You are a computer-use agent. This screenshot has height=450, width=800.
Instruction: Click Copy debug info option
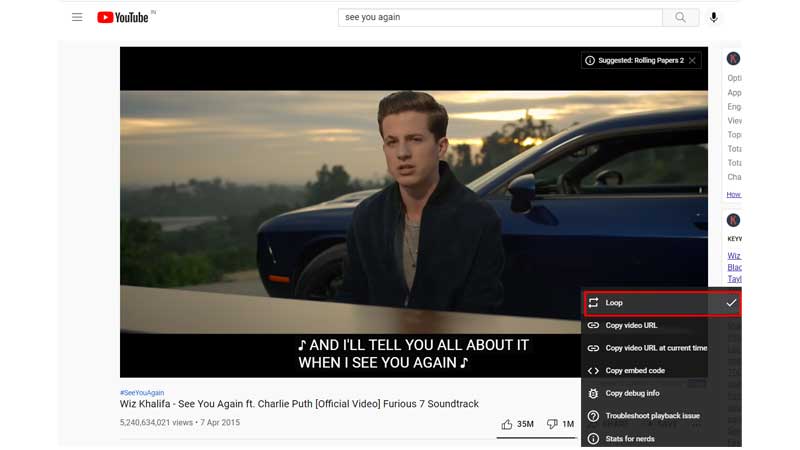(632, 394)
